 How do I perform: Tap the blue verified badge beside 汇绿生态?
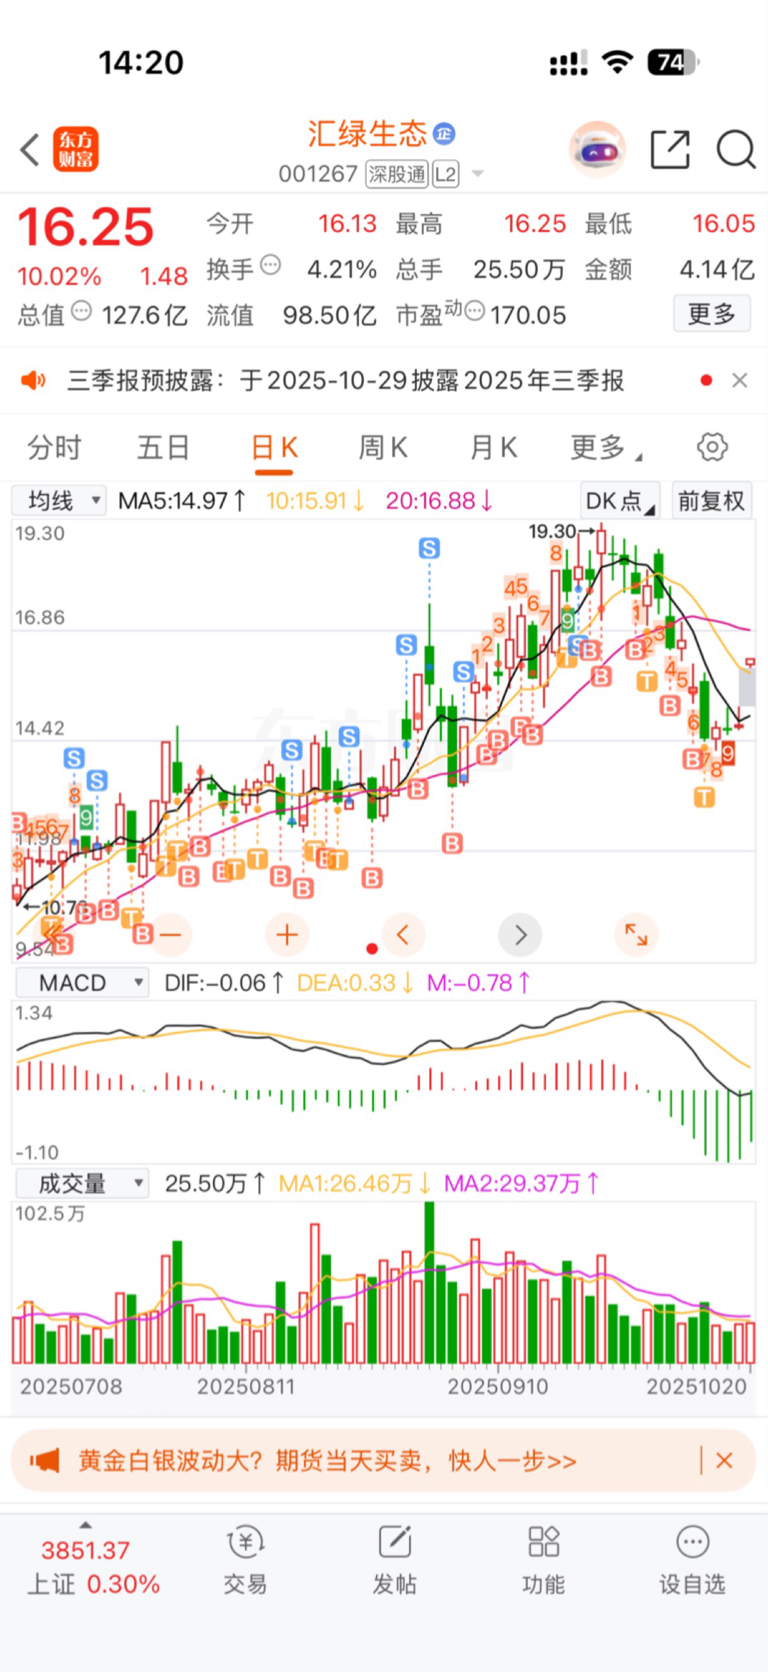point(444,133)
